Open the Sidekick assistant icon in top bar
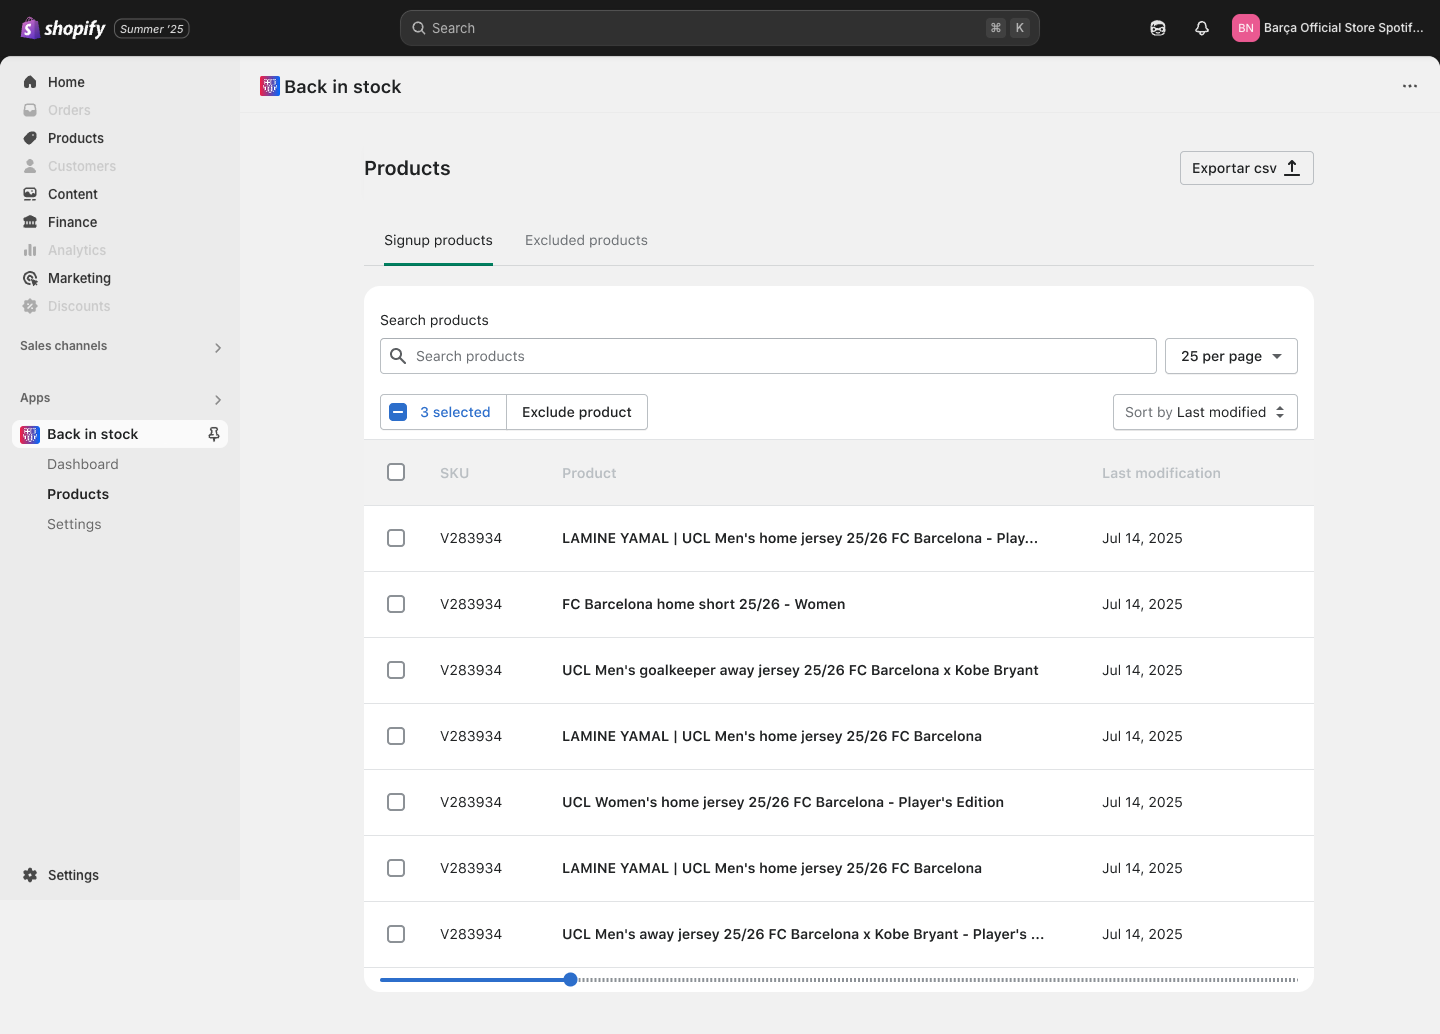1440x1034 pixels. point(1158,28)
